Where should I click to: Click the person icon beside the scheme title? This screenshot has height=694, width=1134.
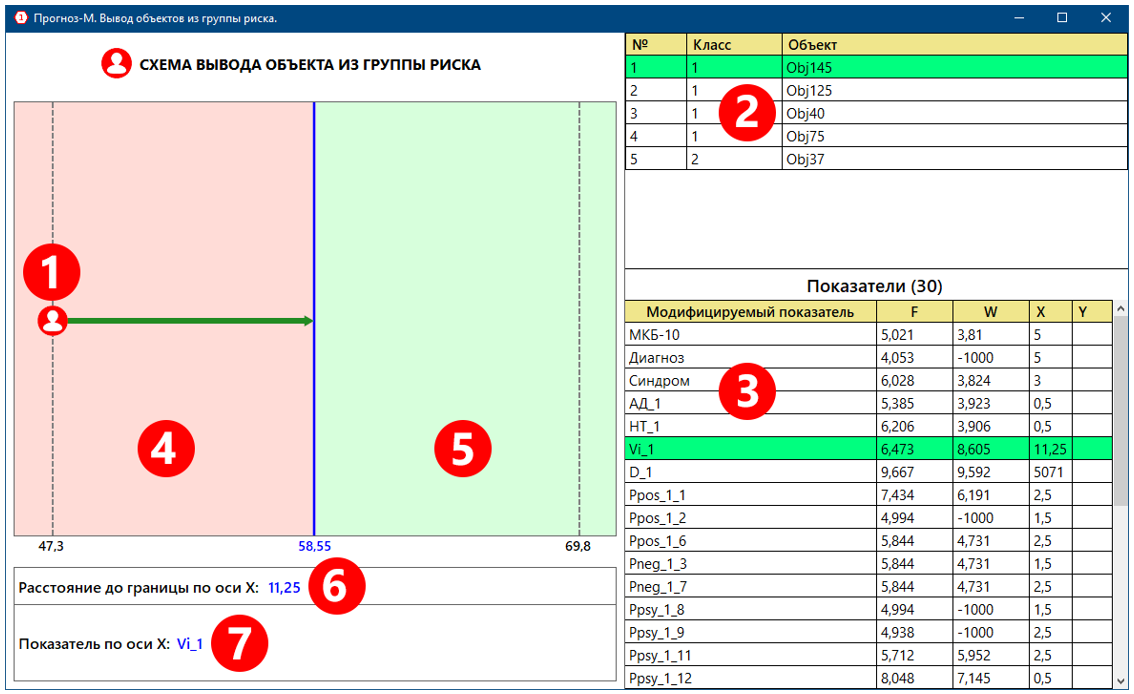(117, 64)
